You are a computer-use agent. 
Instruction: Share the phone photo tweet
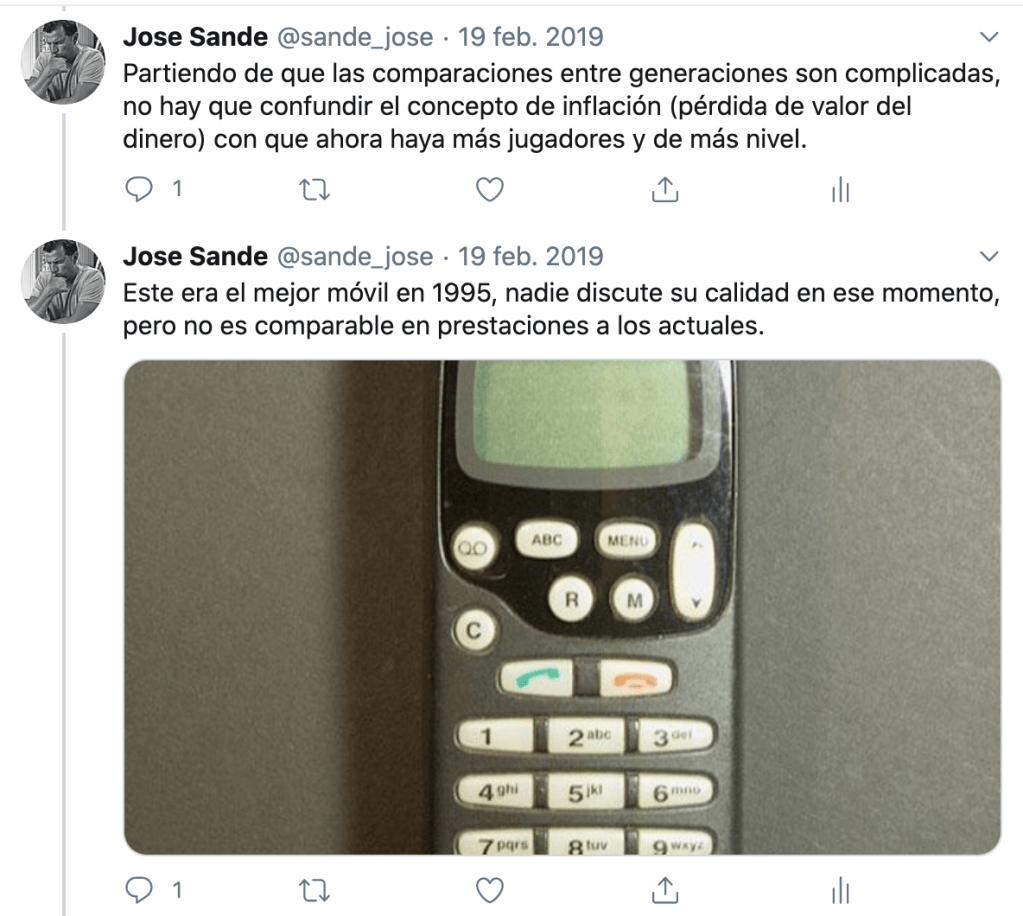[665, 890]
